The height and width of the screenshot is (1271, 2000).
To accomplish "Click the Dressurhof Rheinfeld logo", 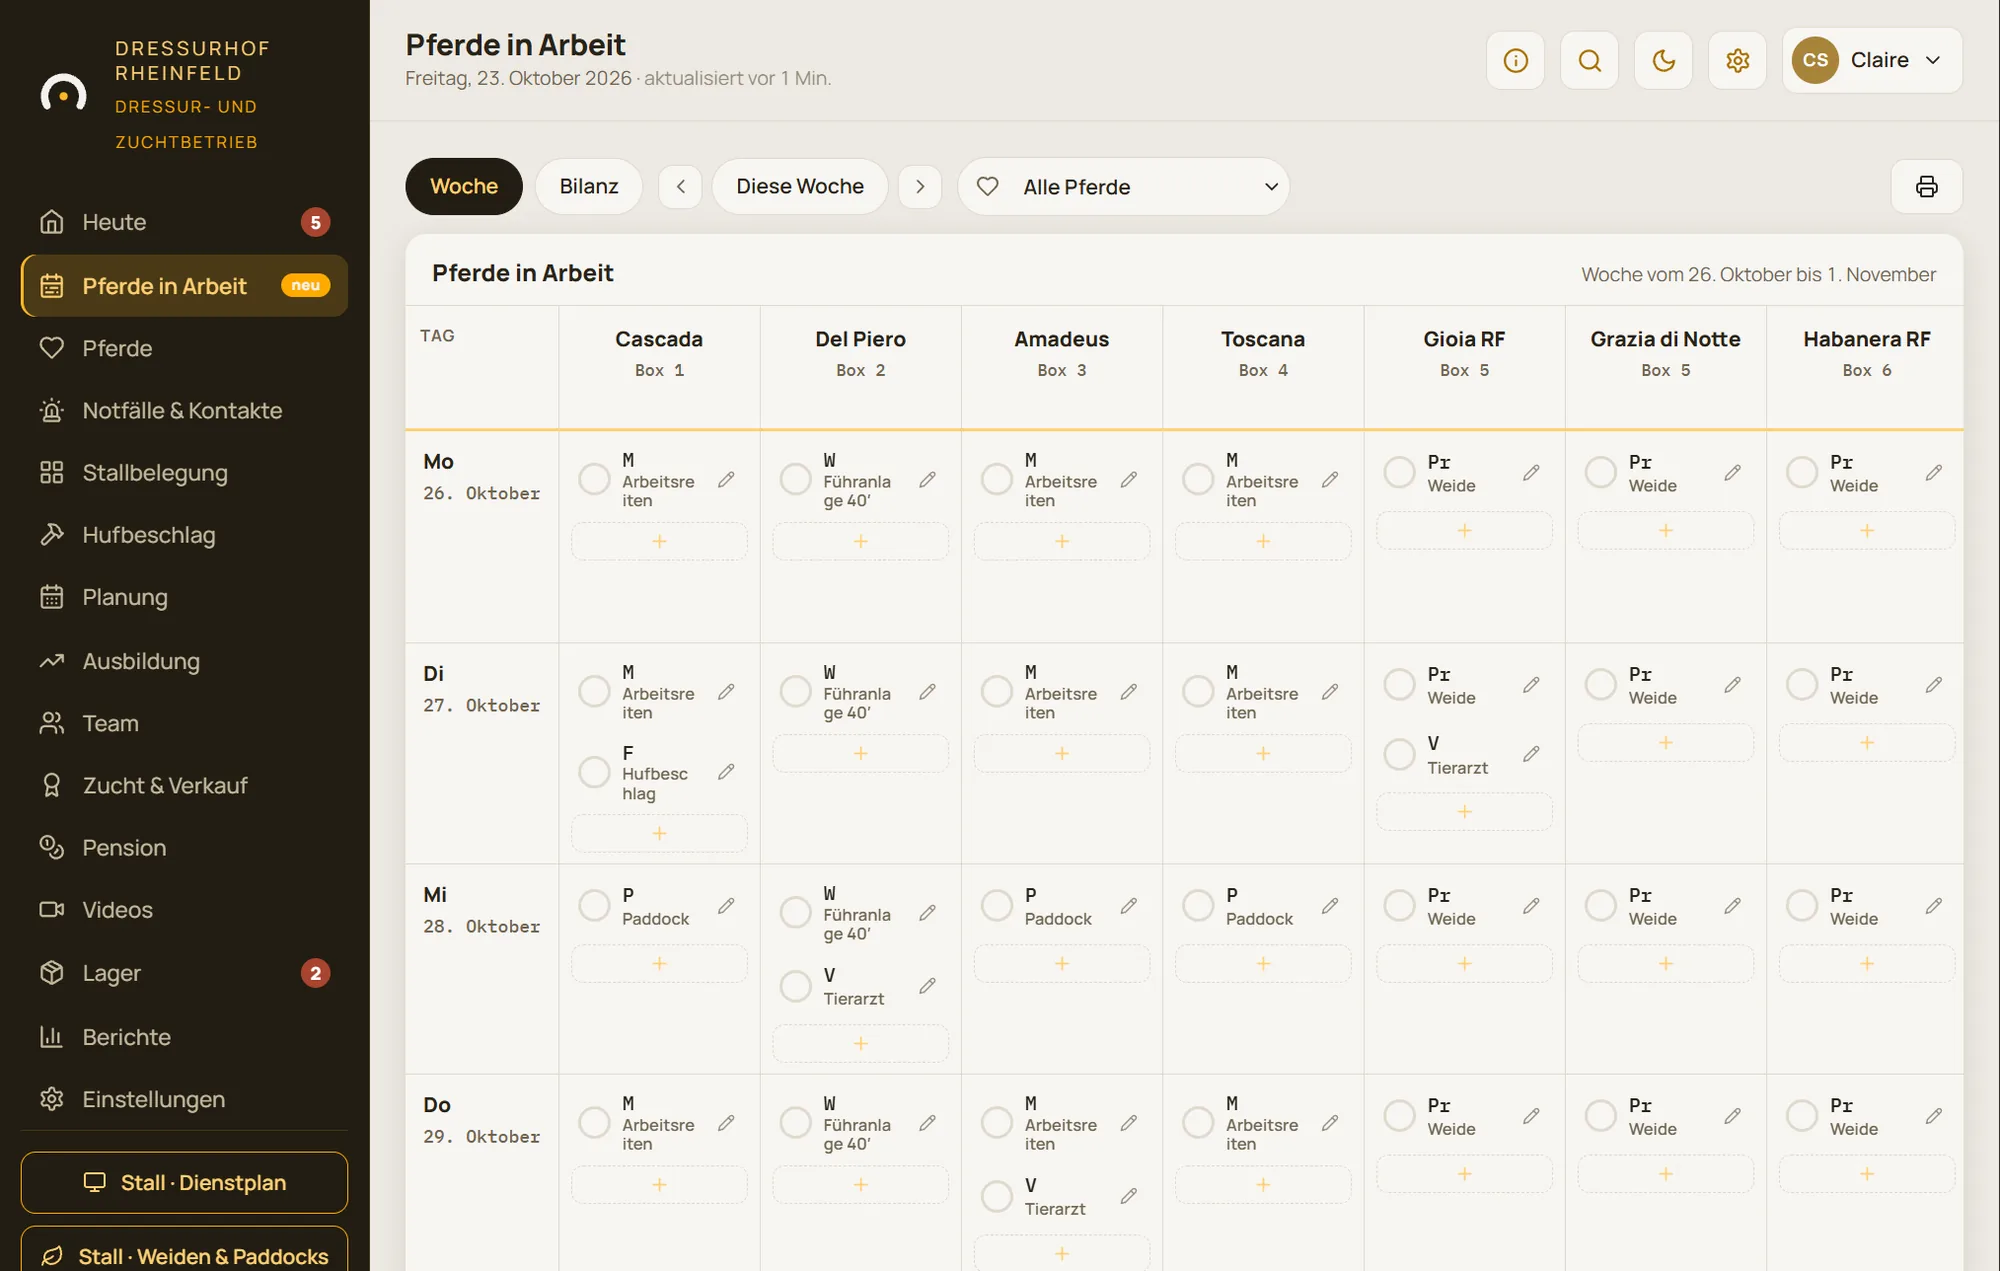I will pyautogui.click(x=63, y=95).
